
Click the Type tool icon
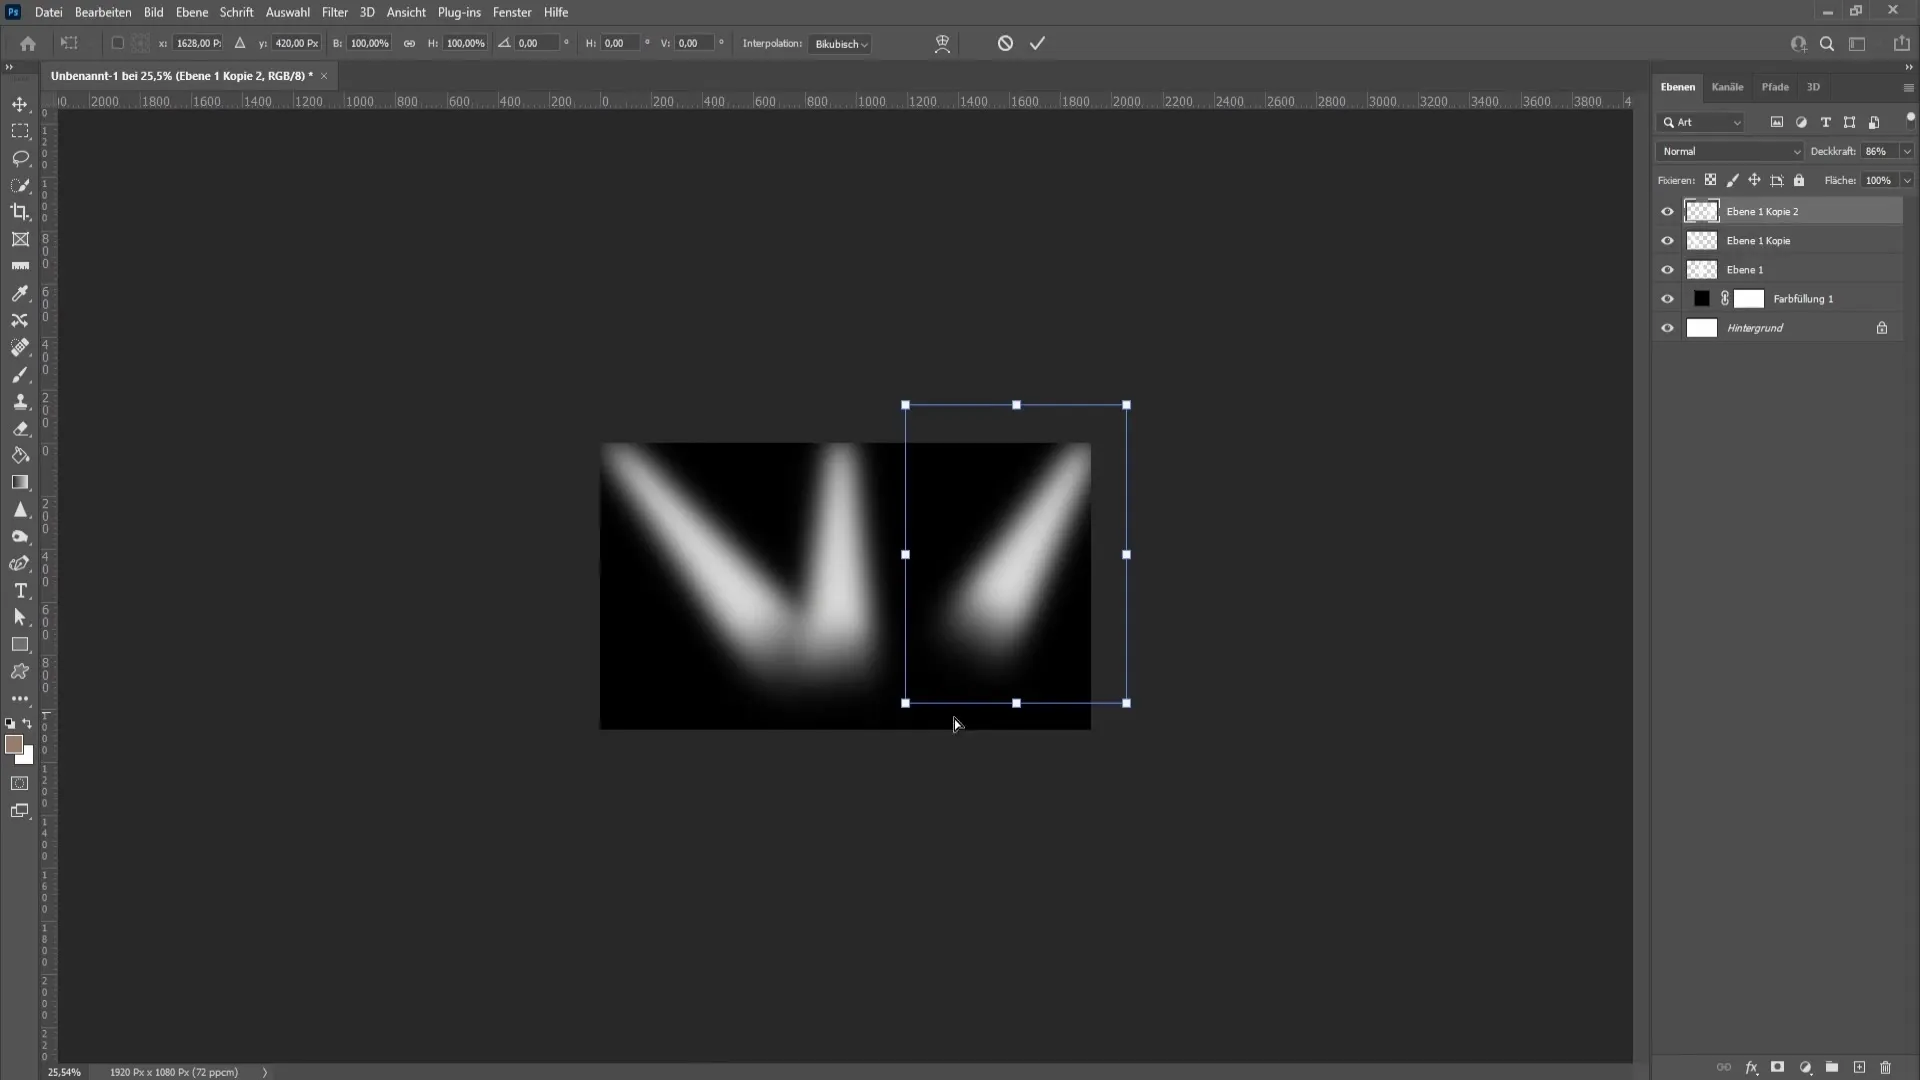[x=20, y=591]
